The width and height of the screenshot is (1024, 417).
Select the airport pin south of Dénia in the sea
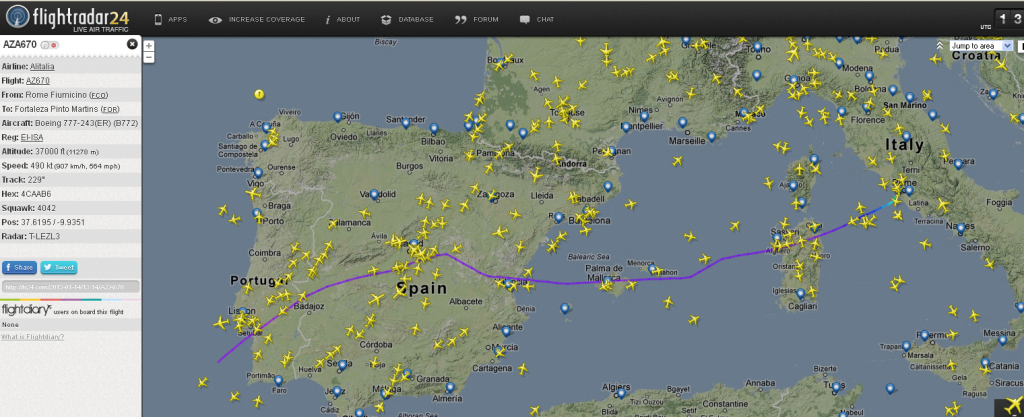pos(565,308)
